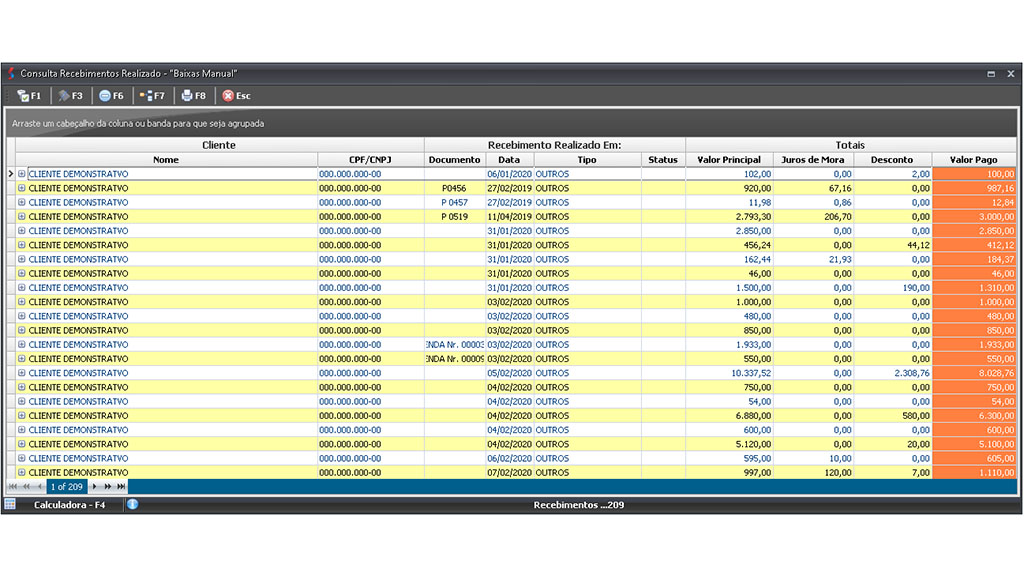Click the current row arrow indicator
The height and width of the screenshot is (576, 1024).
point(10,174)
